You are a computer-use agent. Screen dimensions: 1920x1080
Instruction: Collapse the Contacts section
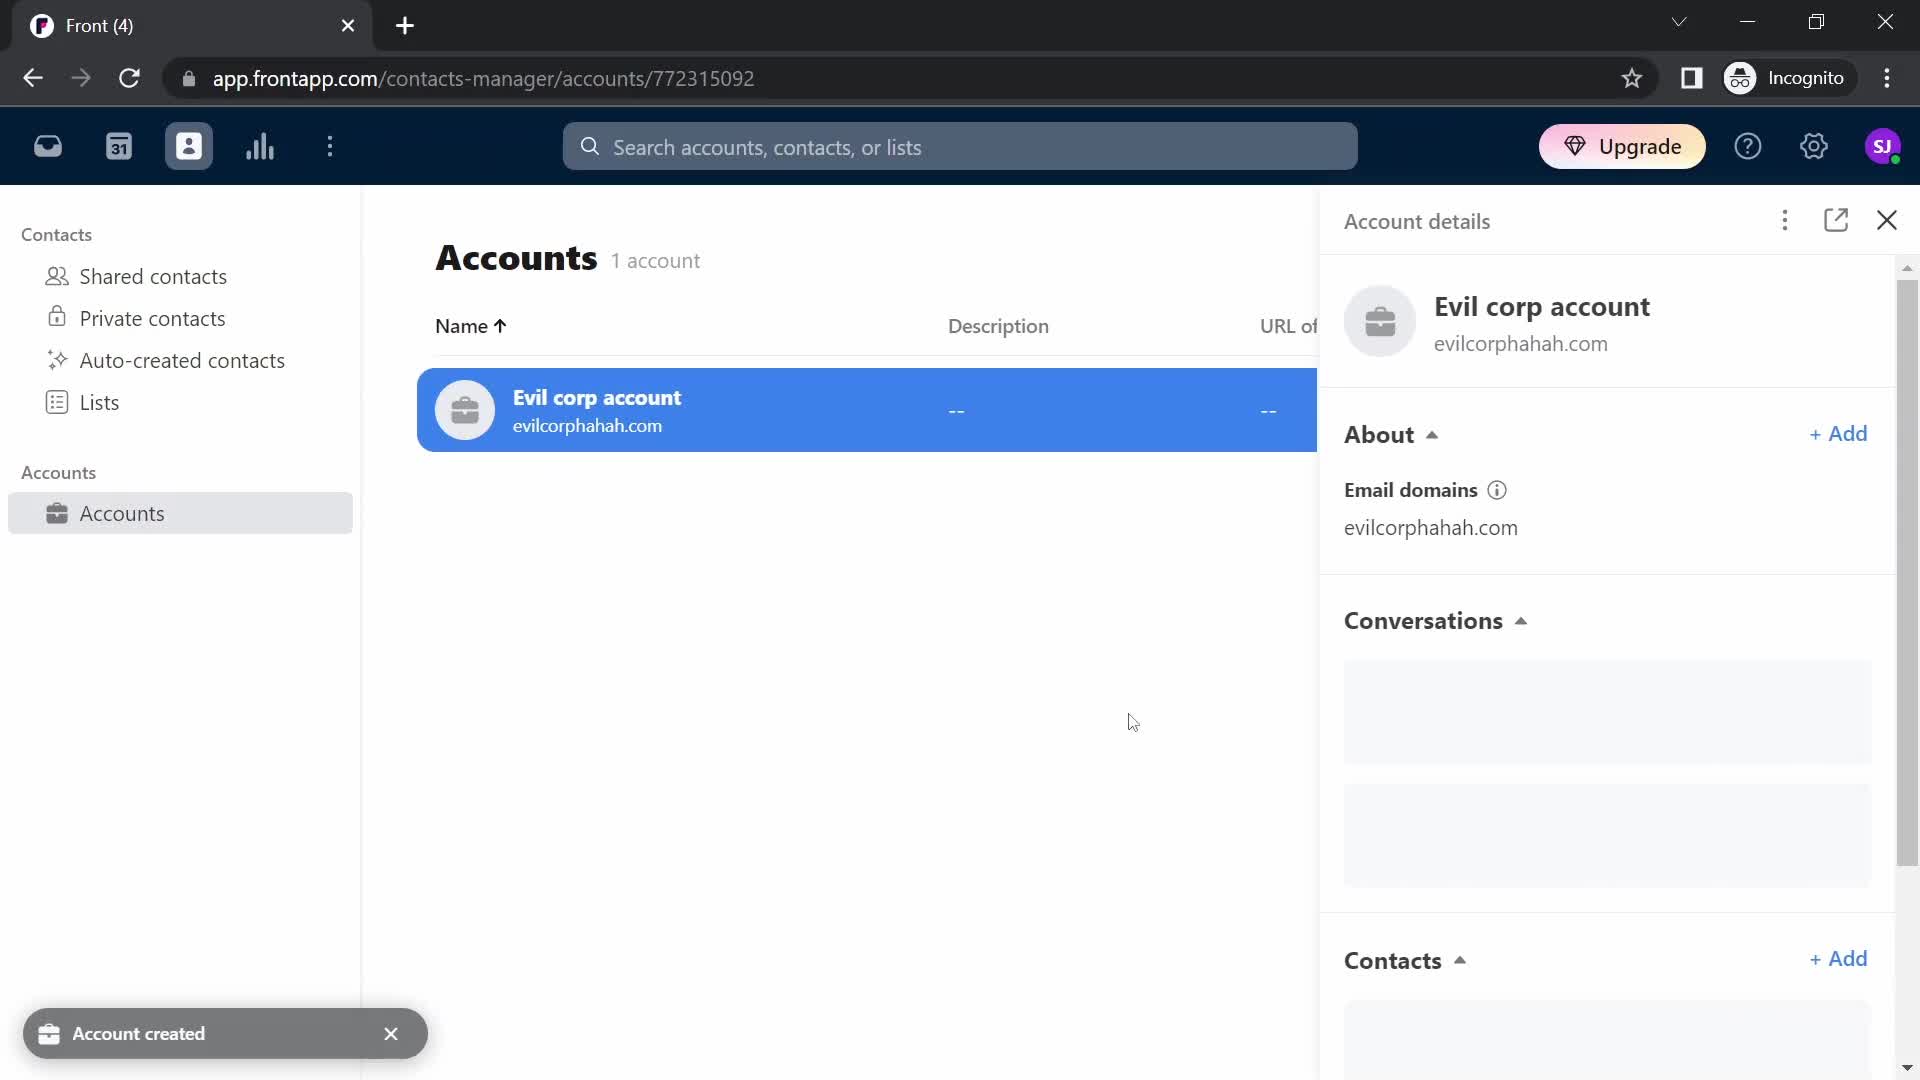[1460, 960]
